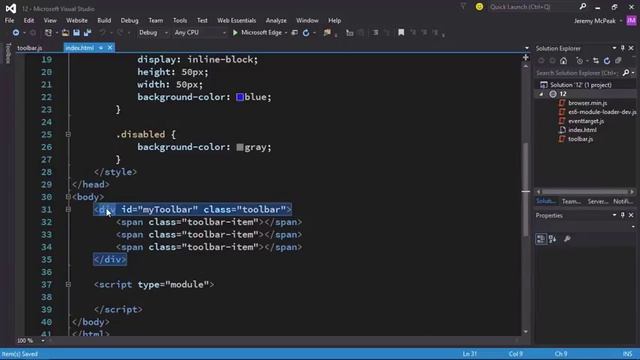Collapse the script element outline on line 37

[68, 284]
